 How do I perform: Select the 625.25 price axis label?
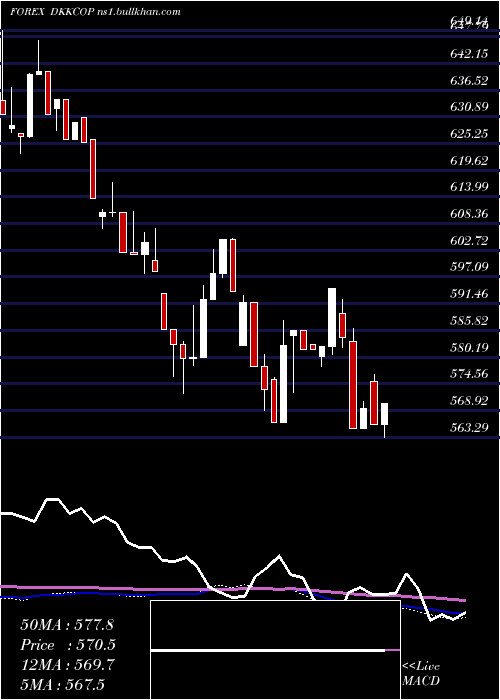pos(469,133)
